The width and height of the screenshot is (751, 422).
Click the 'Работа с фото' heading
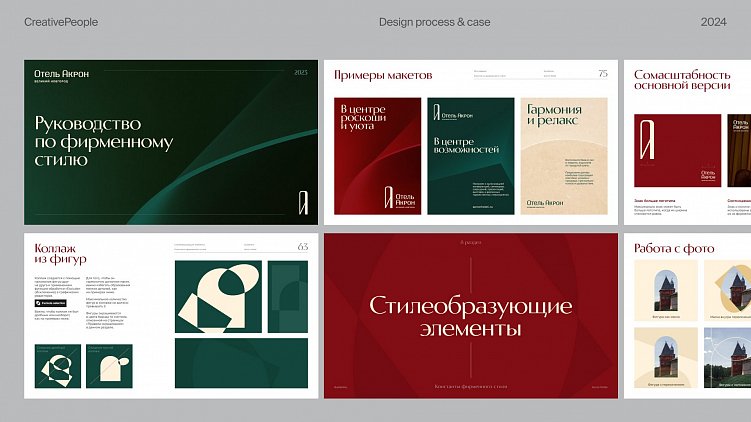[x=674, y=249]
